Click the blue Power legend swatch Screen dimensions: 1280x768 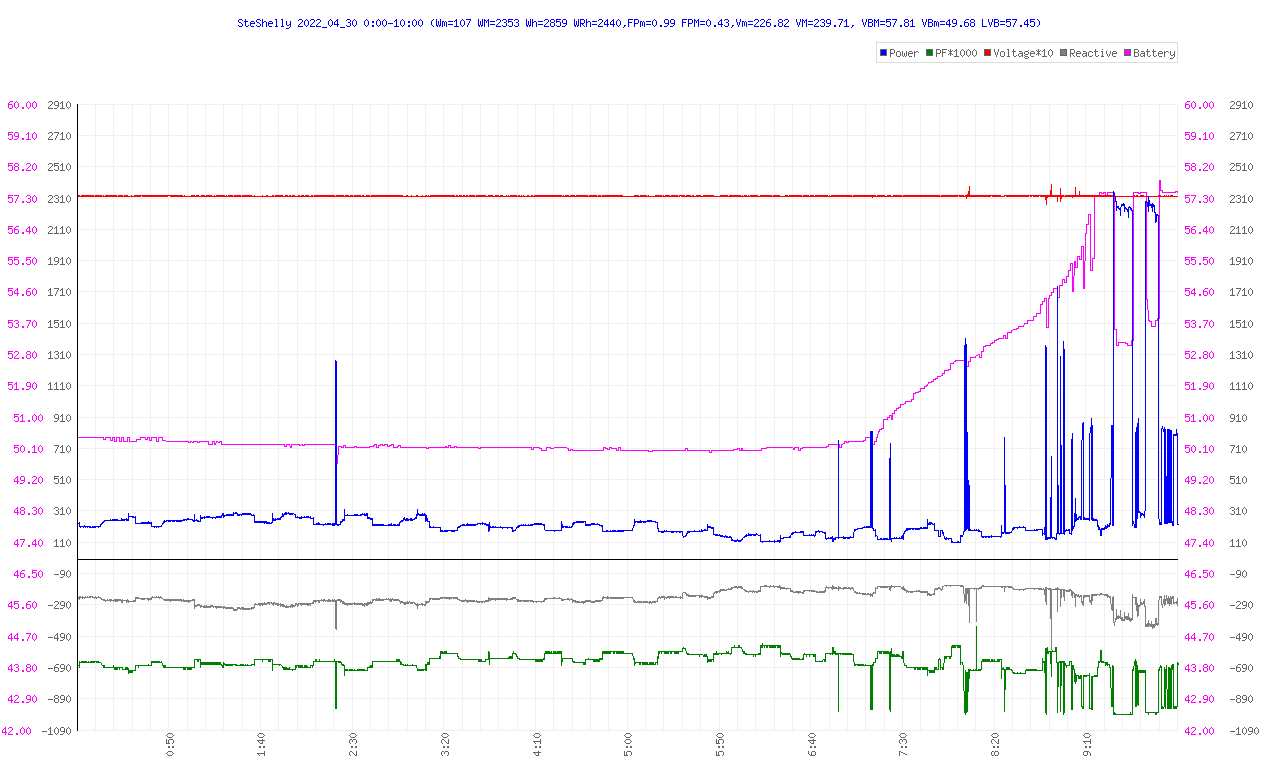tap(883, 53)
